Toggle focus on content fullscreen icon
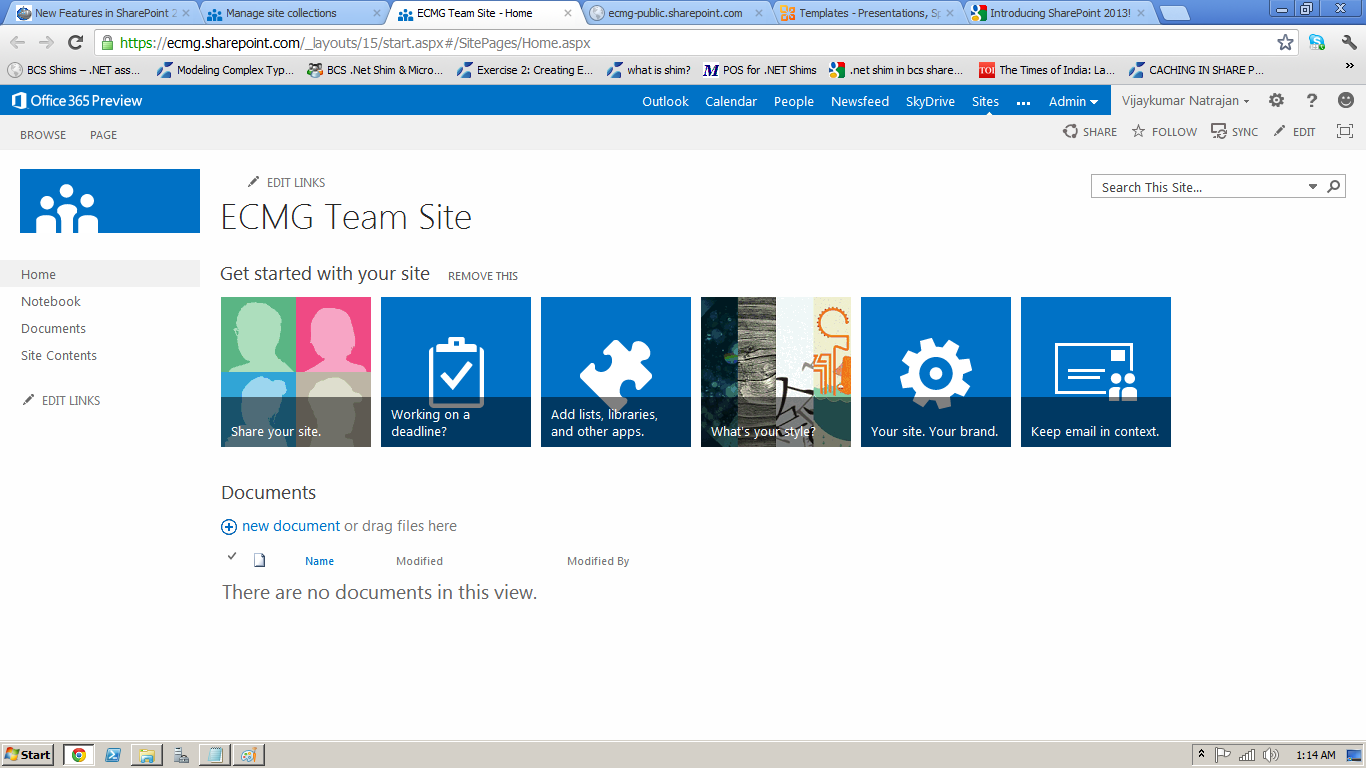This screenshot has height=768, width=1366. pos(1344,132)
